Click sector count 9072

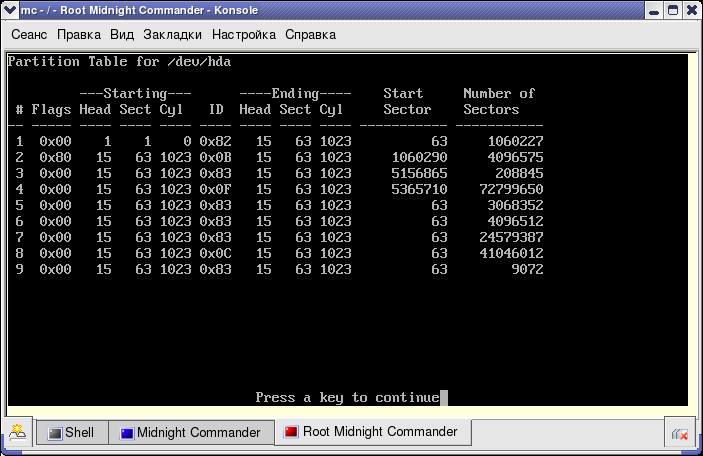527,269
